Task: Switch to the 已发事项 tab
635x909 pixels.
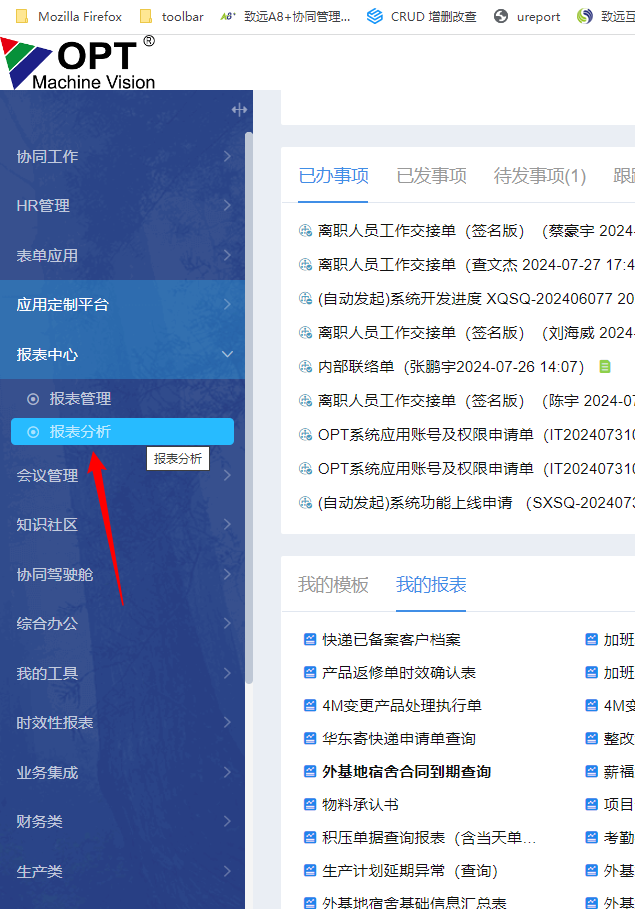Action: (431, 176)
